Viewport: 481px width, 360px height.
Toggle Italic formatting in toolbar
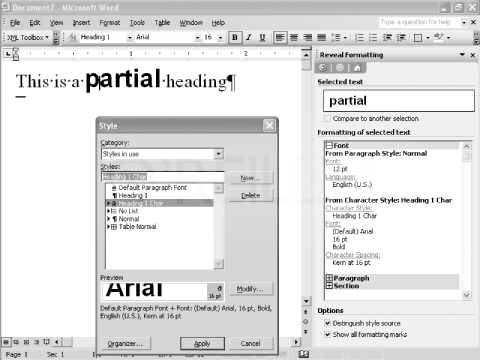tap(249, 37)
